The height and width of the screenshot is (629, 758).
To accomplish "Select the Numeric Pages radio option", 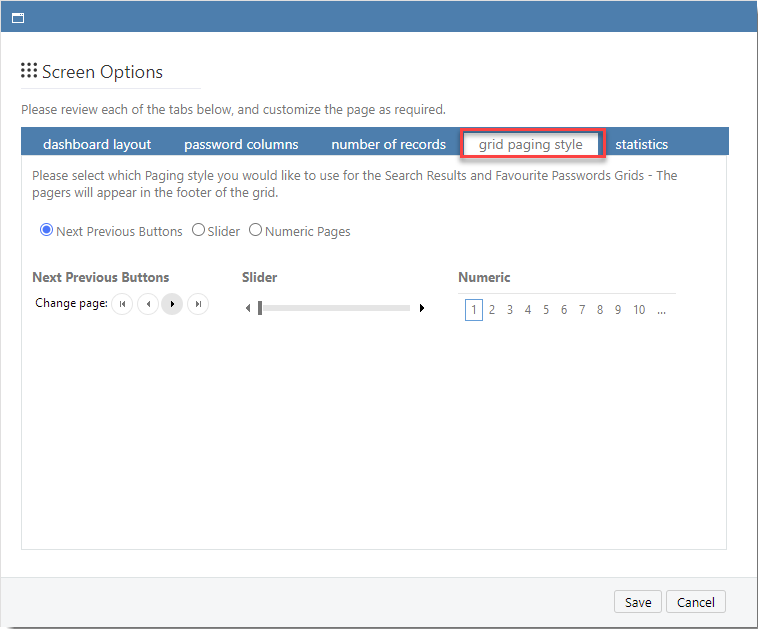I will click(255, 230).
